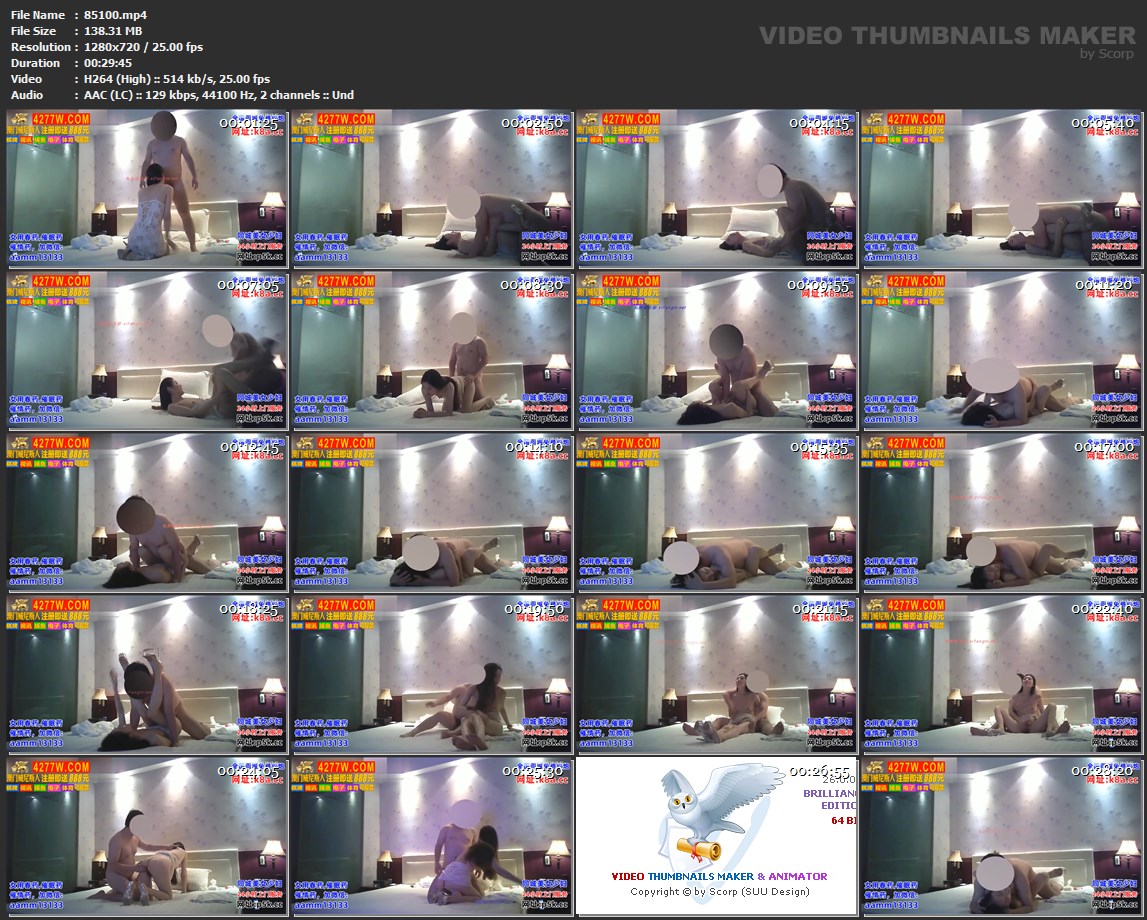Select the thumbnail stamped 00:12:45
The image size is (1147, 920).
point(147,512)
